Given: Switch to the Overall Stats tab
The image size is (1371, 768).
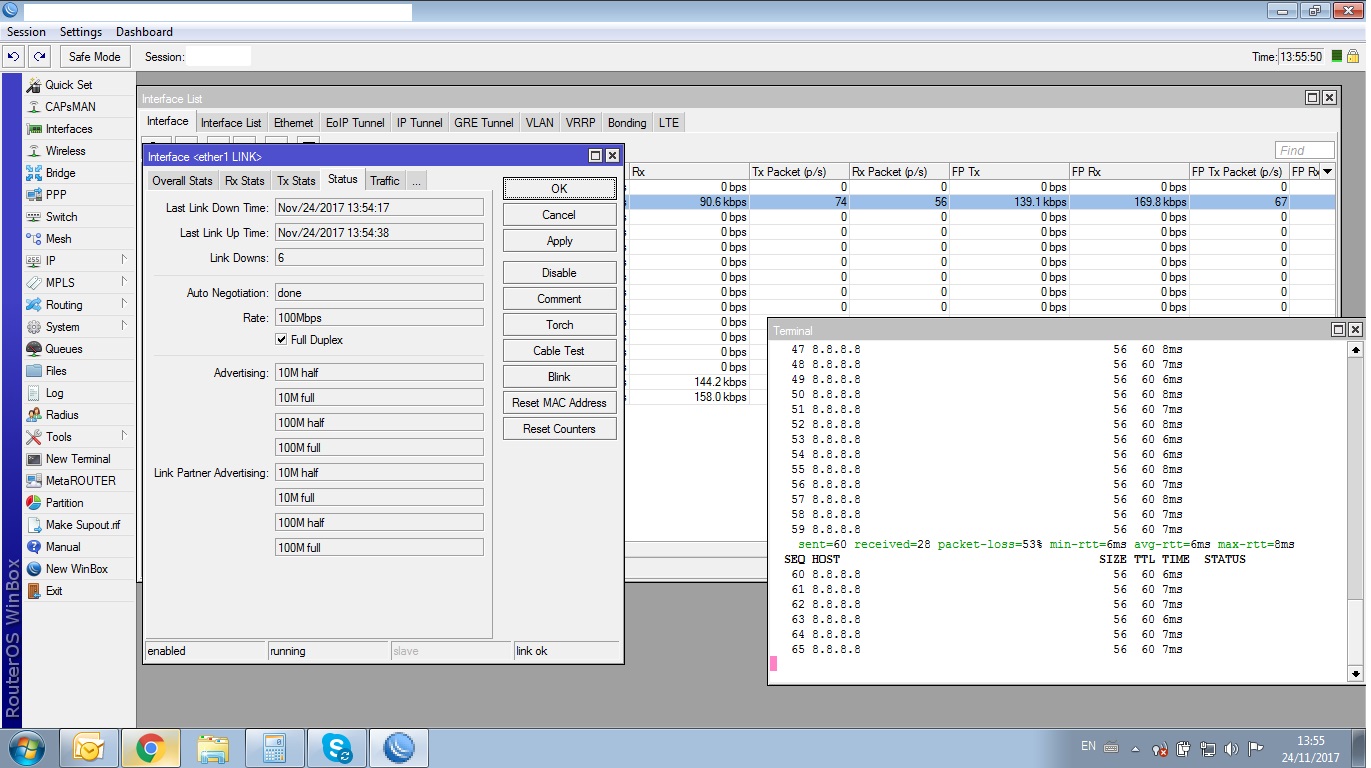Looking at the screenshot, I should point(182,180).
